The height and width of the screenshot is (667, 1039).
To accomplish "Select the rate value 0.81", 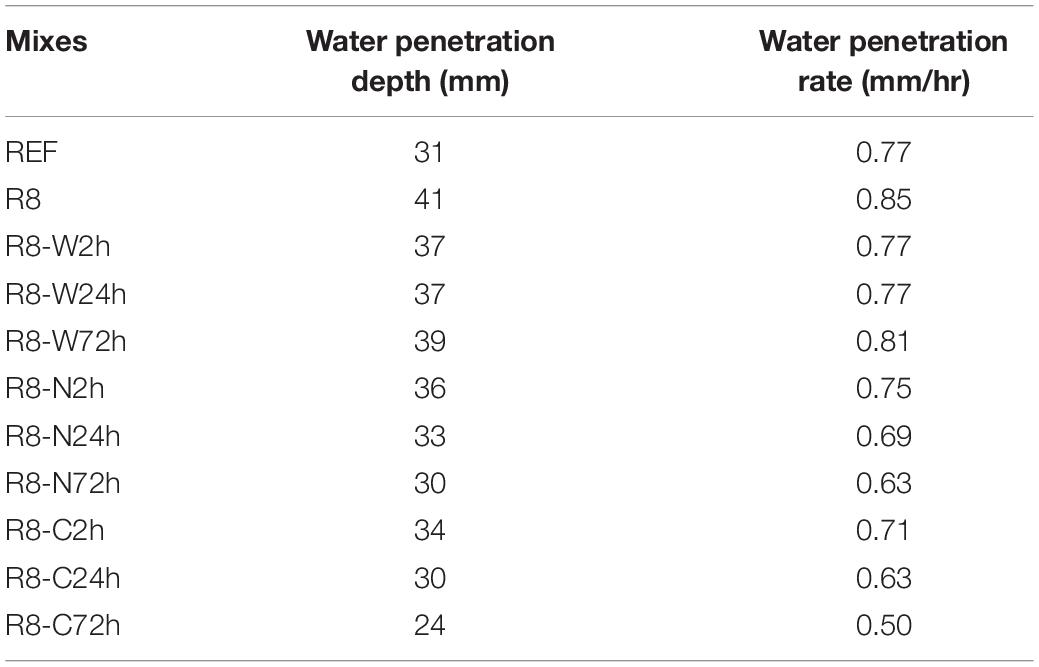I will (x=882, y=341).
